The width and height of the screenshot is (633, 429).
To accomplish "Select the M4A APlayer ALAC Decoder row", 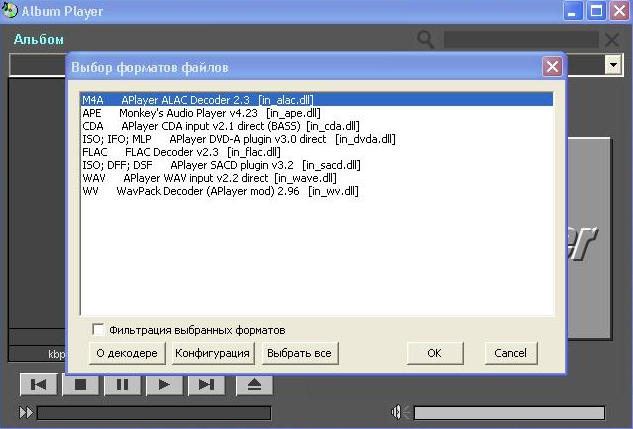I will point(317,100).
